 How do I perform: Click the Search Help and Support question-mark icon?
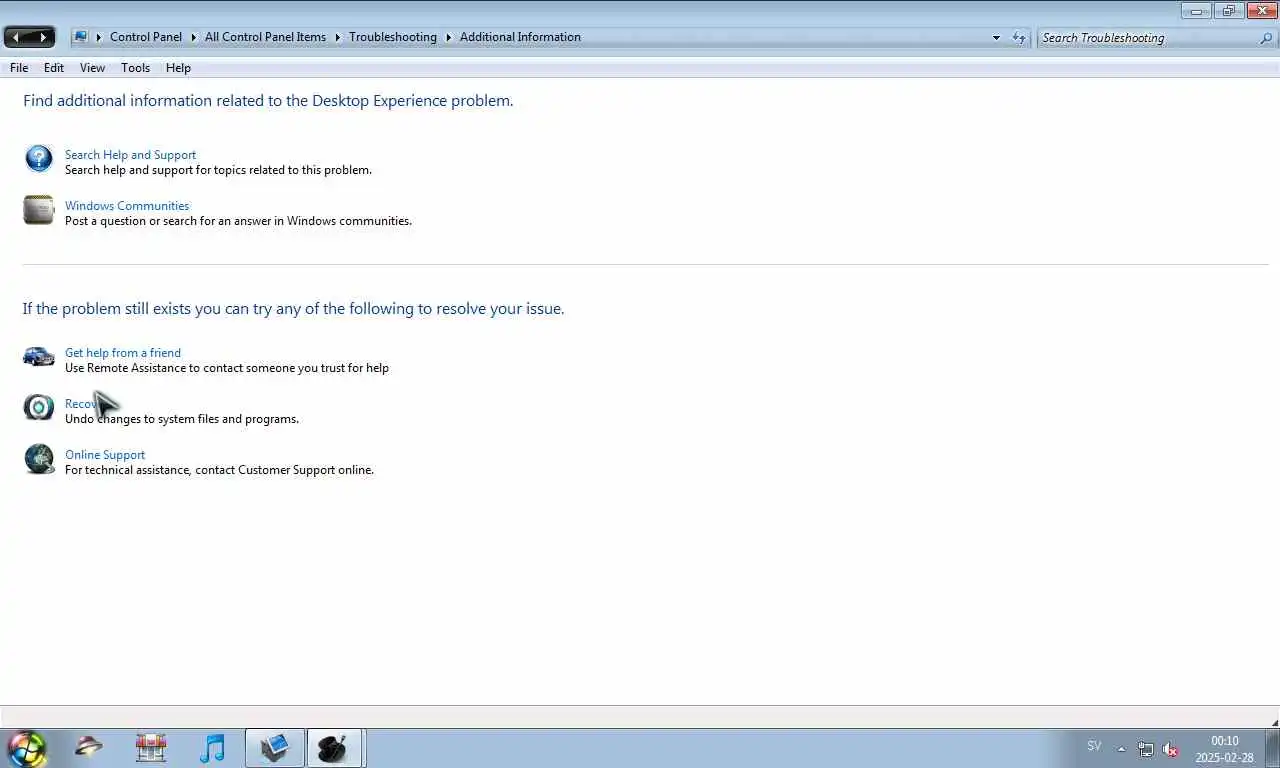click(x=39, y=158)
